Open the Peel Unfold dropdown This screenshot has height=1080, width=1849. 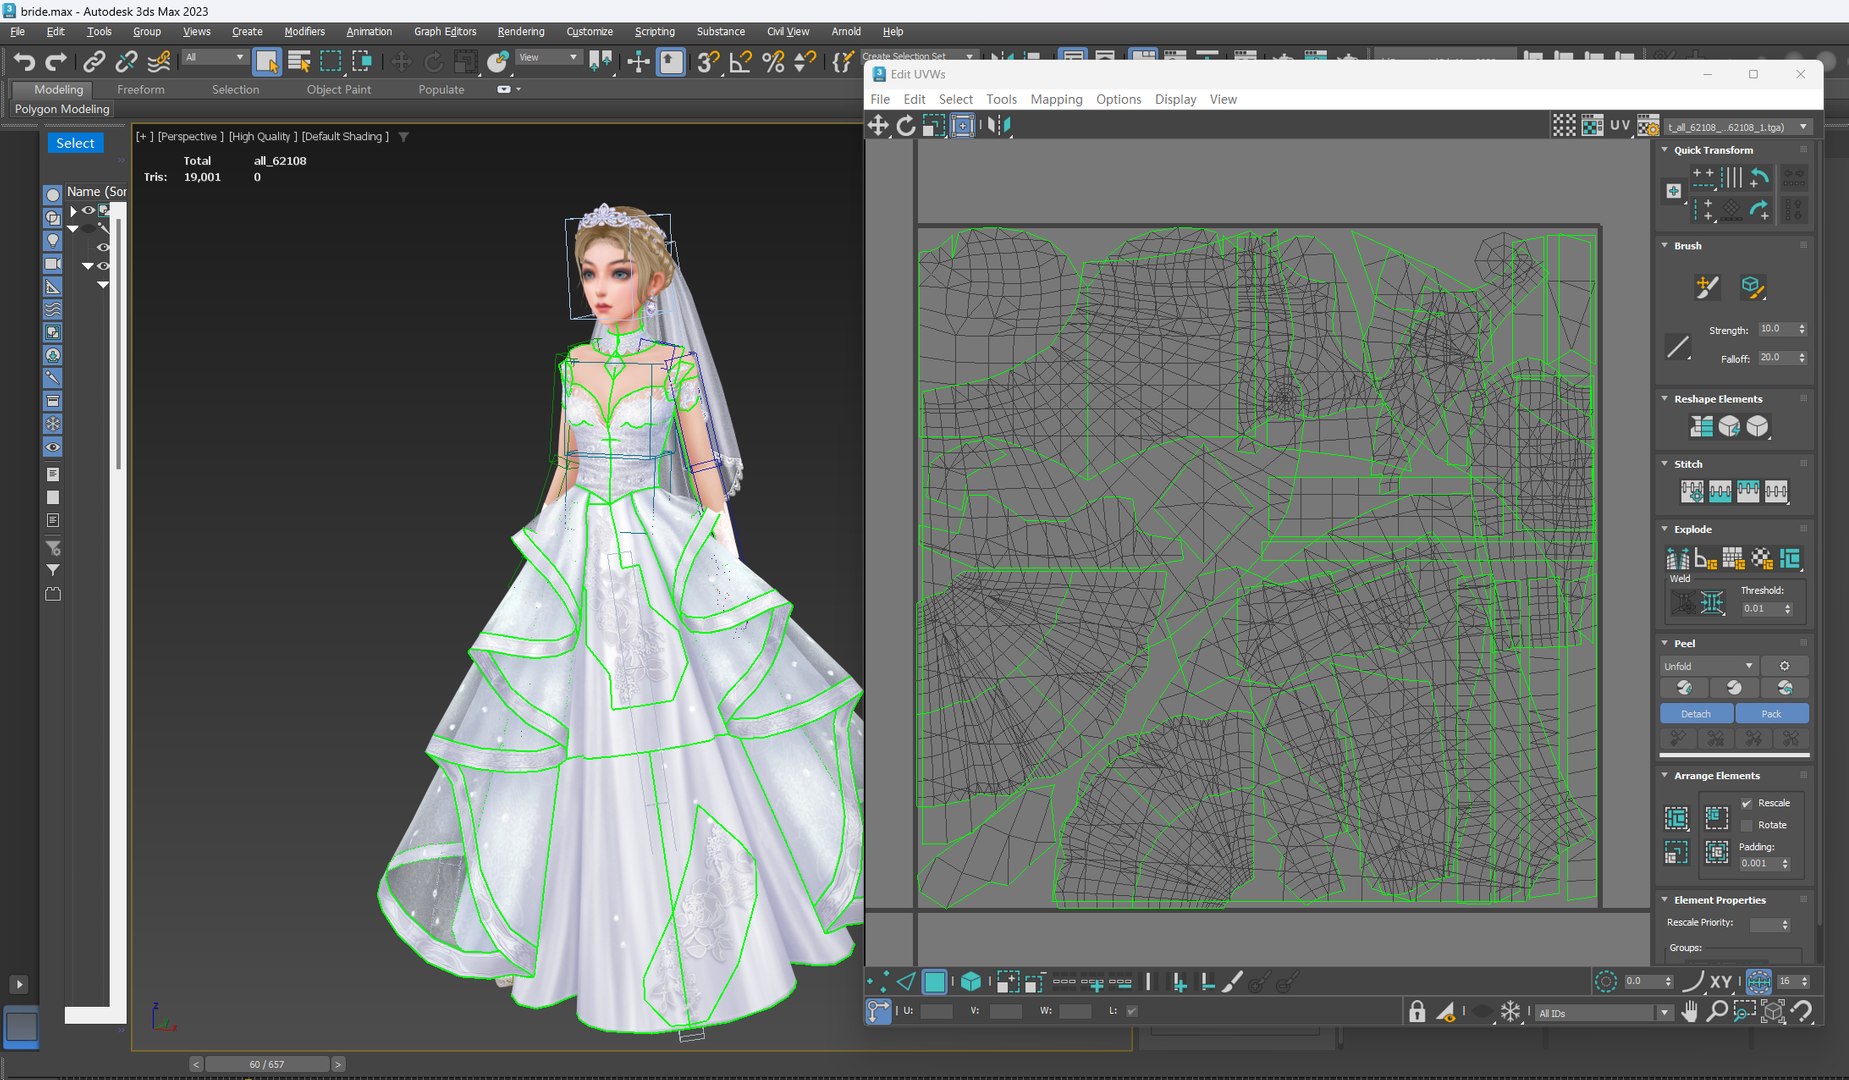1708,666
